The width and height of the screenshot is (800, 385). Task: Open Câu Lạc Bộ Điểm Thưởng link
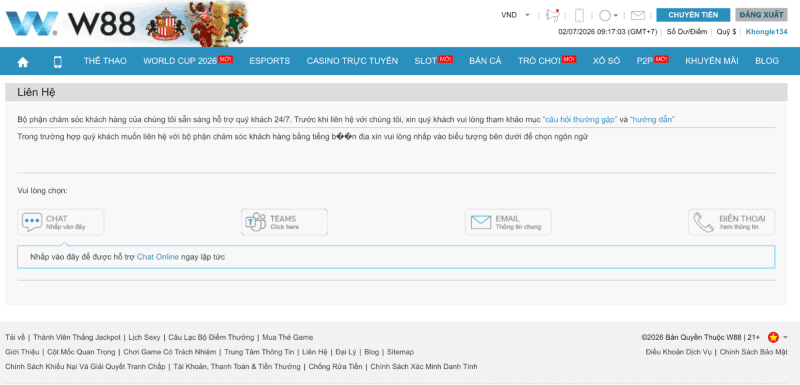point(211,337)
